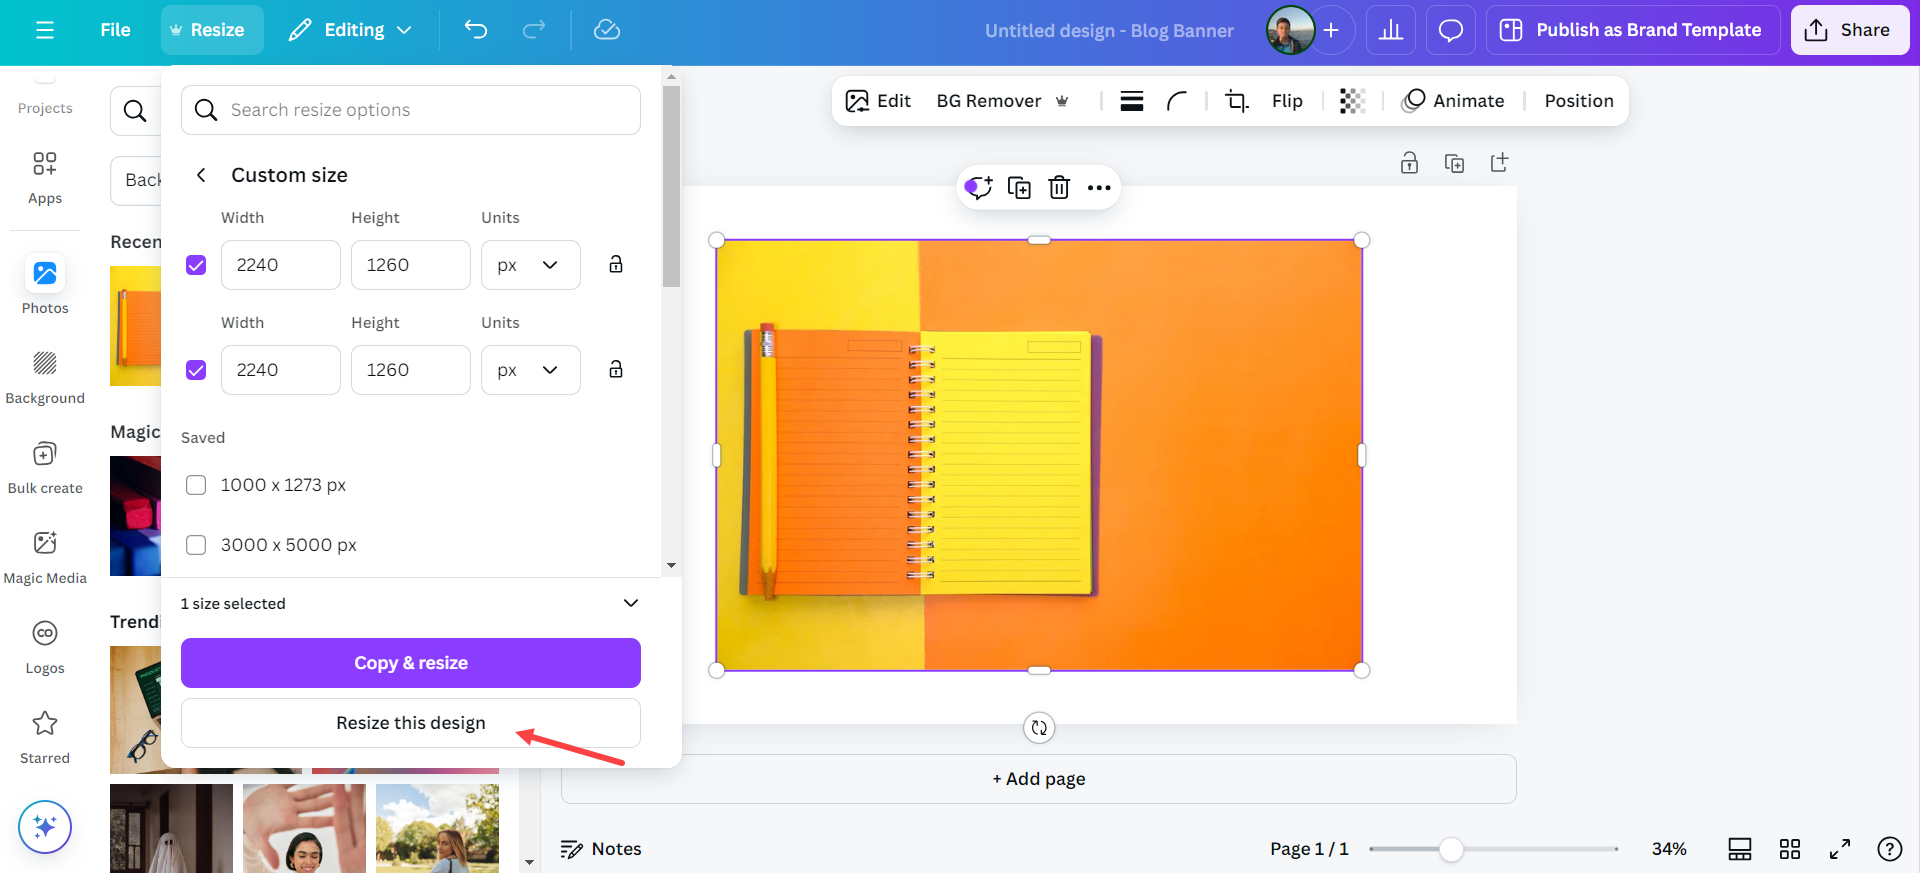Open units dropdown in second size row

click(x=531, y=370)
